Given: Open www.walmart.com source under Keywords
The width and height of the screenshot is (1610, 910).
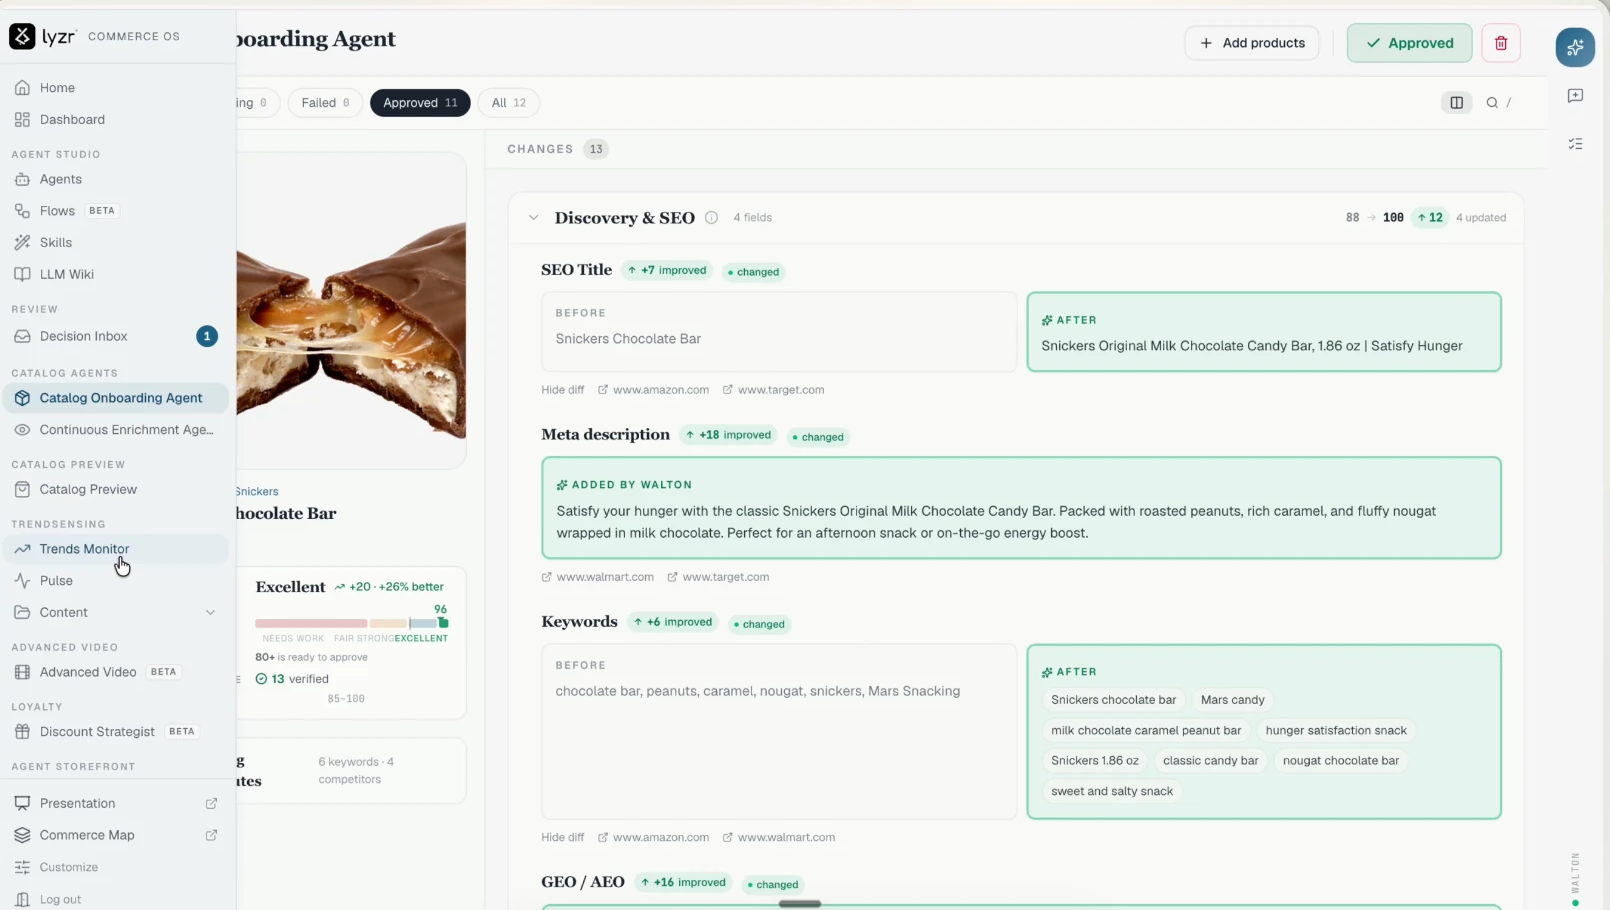Looking at the screenshot, I should point(778,838).
